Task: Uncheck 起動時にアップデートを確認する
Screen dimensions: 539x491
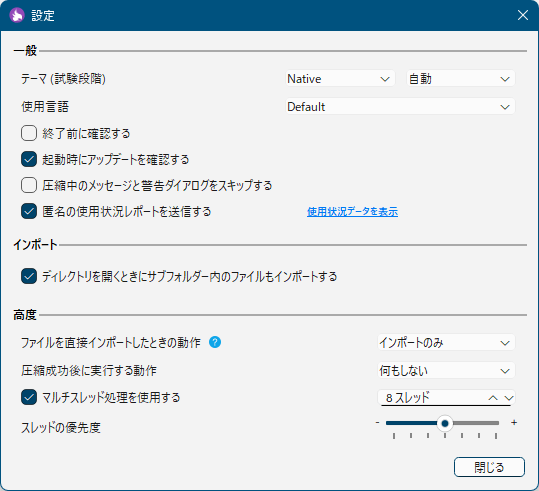Action: point(29,159)
